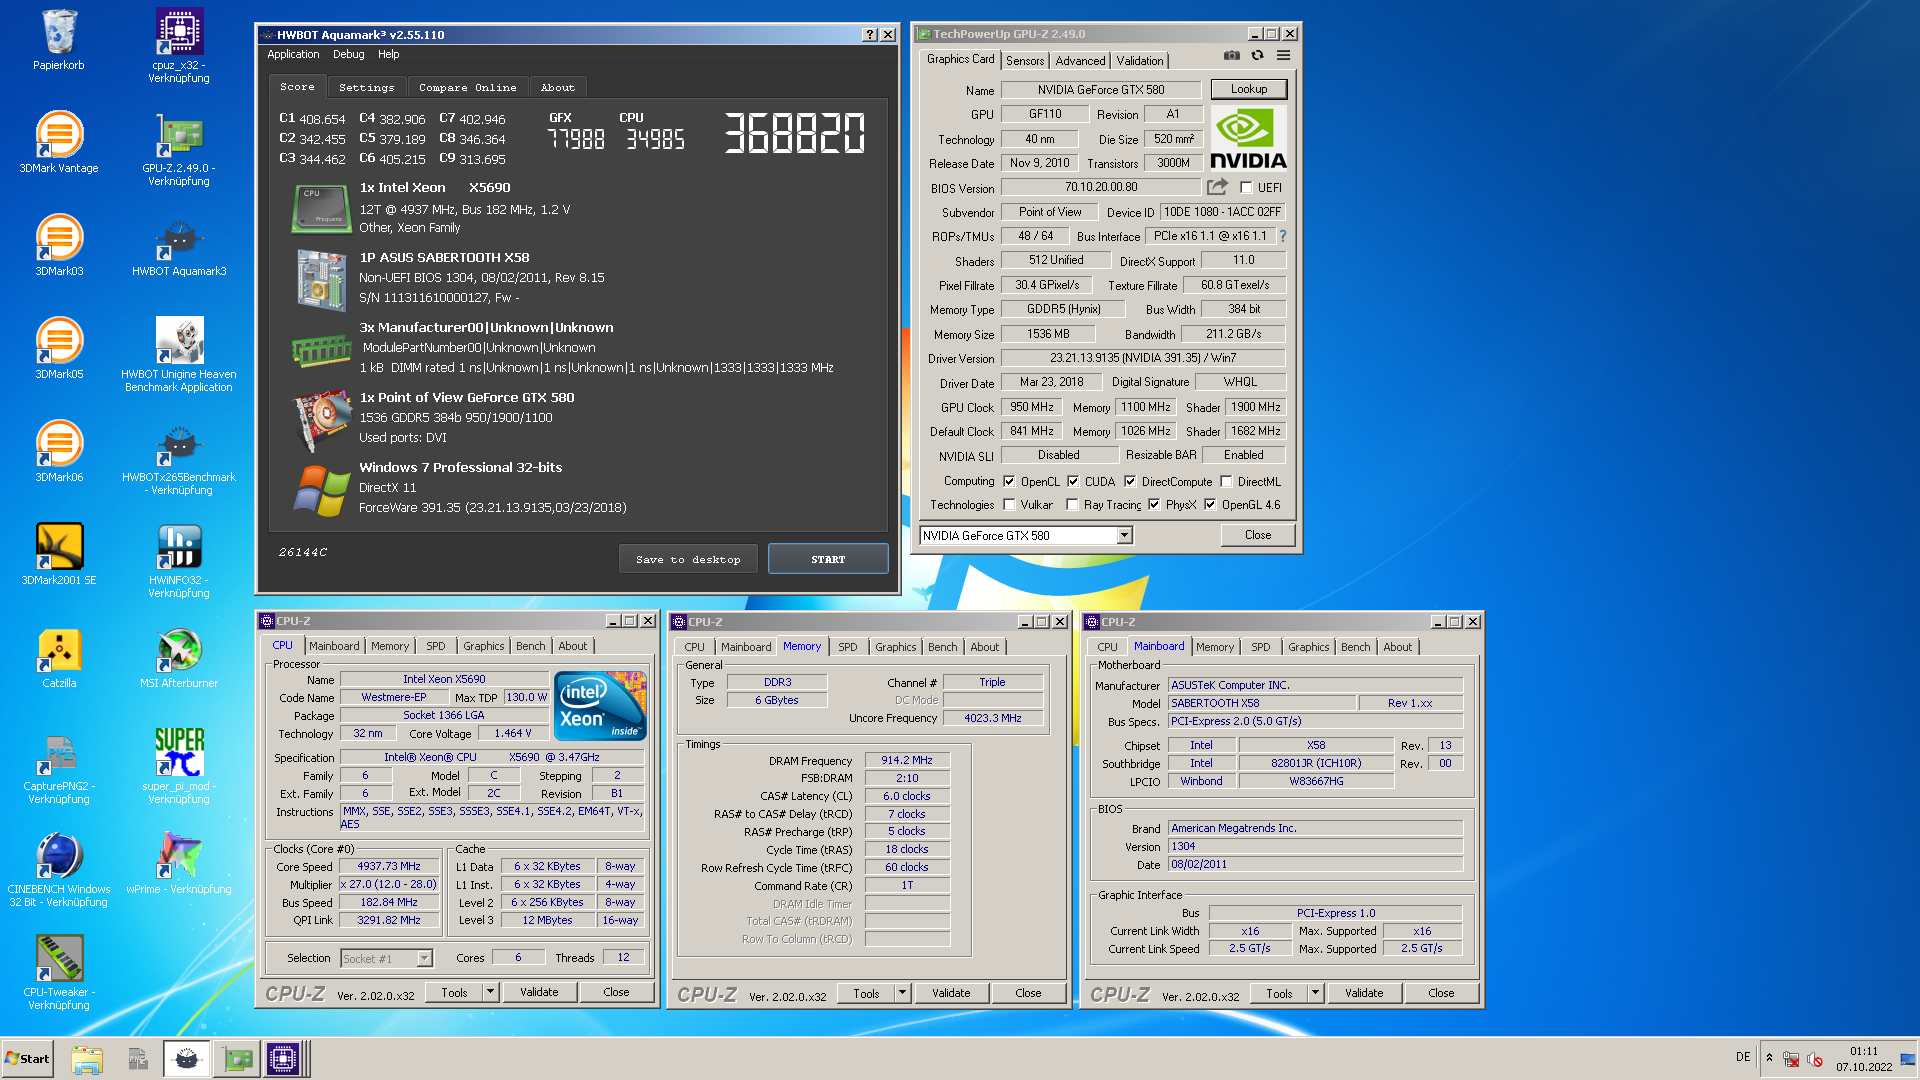1920x1080 pixels.
Task: Open GPU selection dropdown NVIDIA GeForce GTX 580
Action: pos(1025,535)
